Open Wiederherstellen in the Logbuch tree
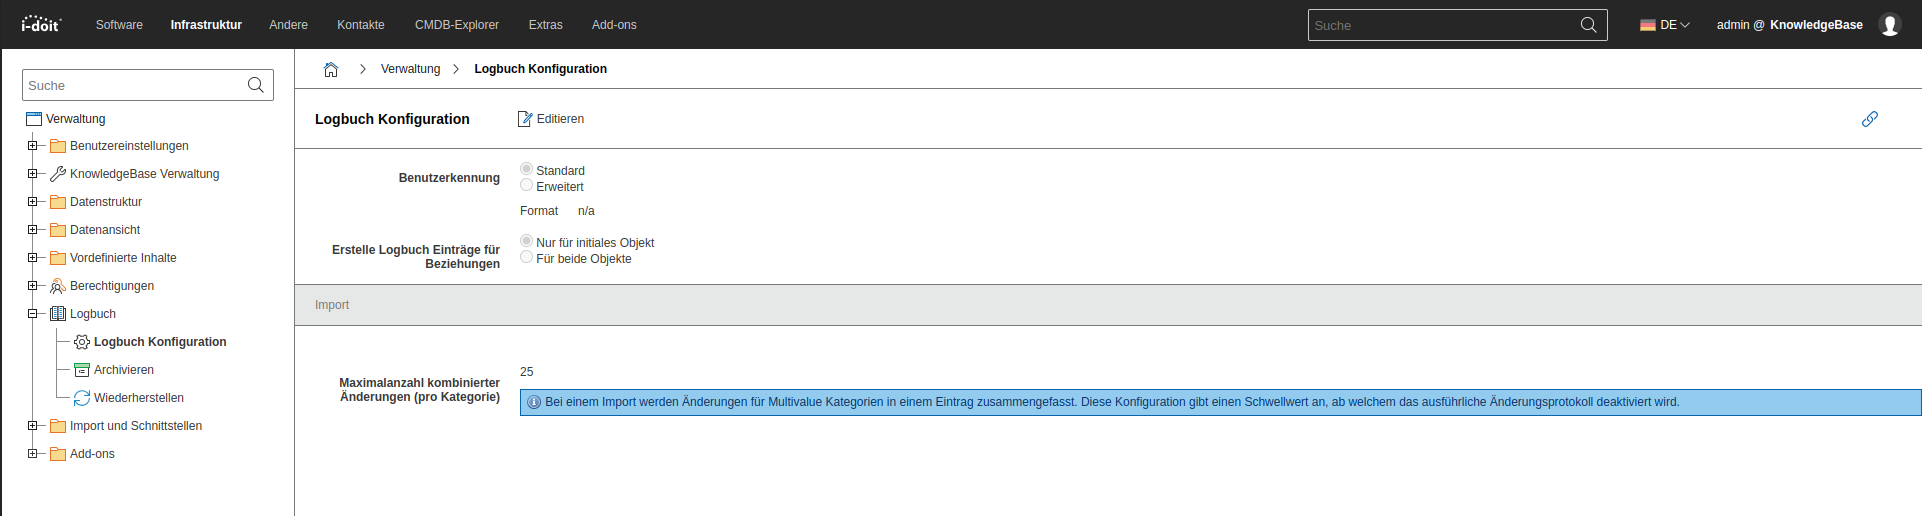Screen dimensions: 1922x516 click(x=138, y=398)
